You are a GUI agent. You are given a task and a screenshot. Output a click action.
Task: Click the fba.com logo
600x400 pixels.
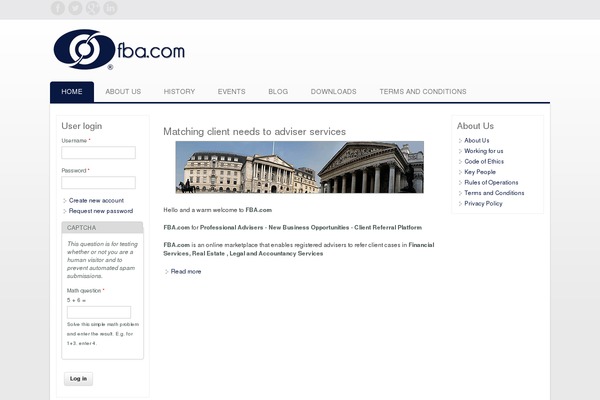tap(119, 50)
